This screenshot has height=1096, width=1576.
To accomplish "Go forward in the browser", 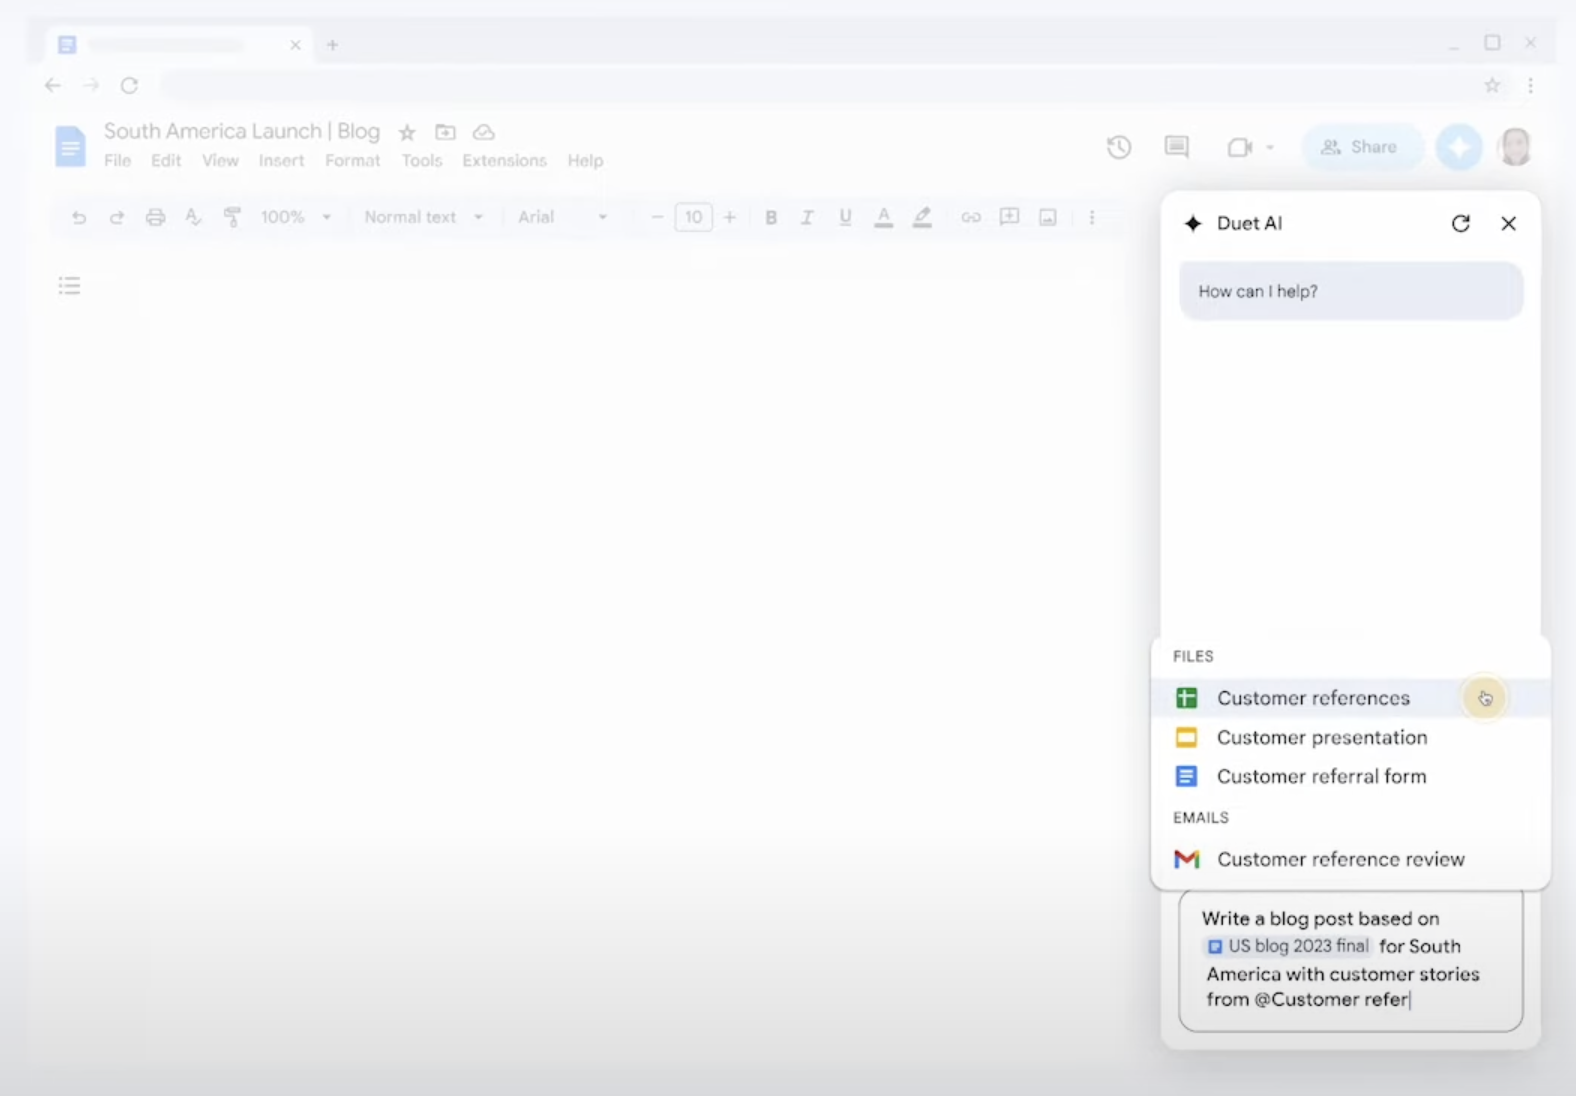I will tap(91, 86).
